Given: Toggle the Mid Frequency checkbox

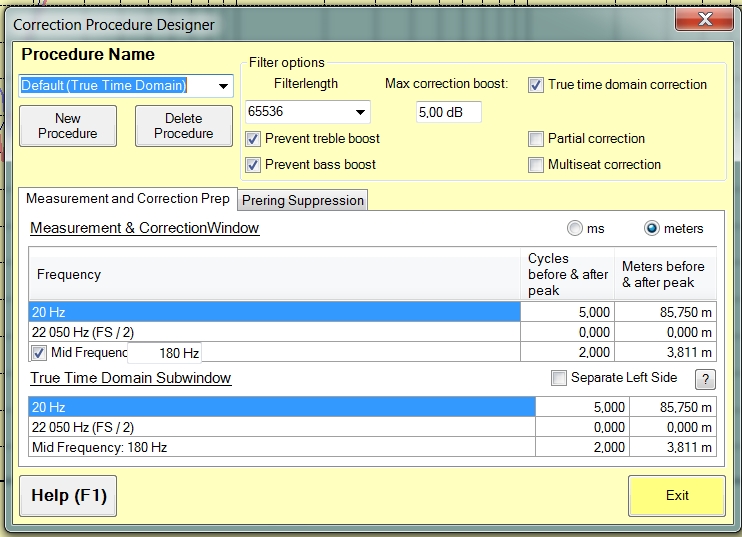Looking at the screenshot, I should coord(39,353).
